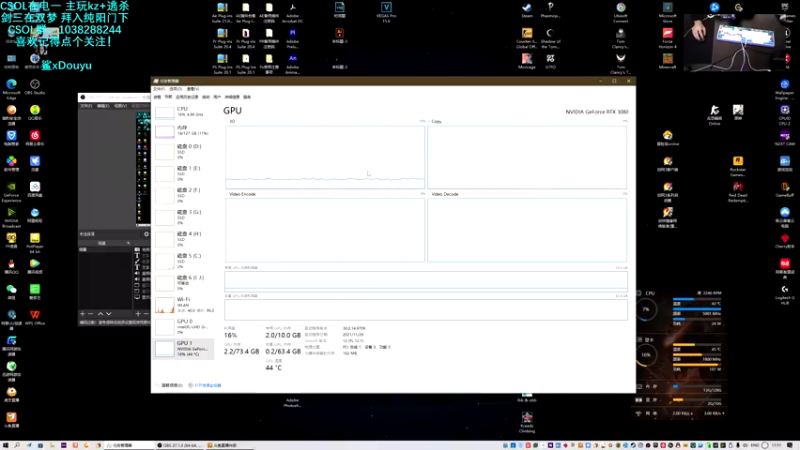Open Microsoft Store desktop icon
The image size is (800, 450).
(x=667, y=12)
